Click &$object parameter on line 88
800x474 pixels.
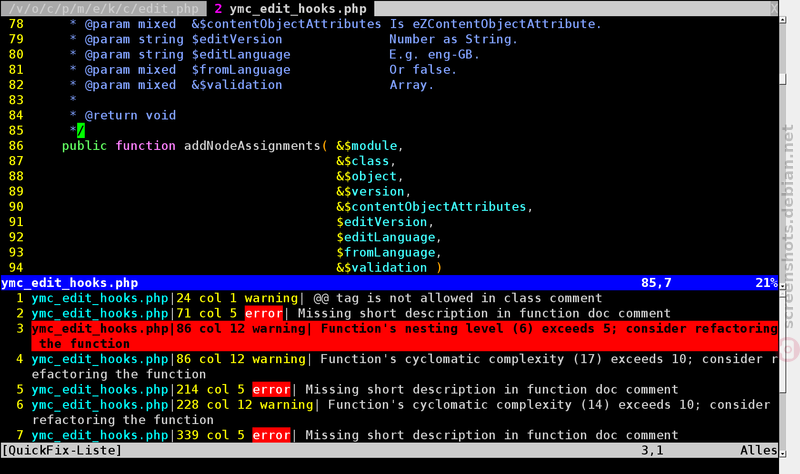coord(366,177)
